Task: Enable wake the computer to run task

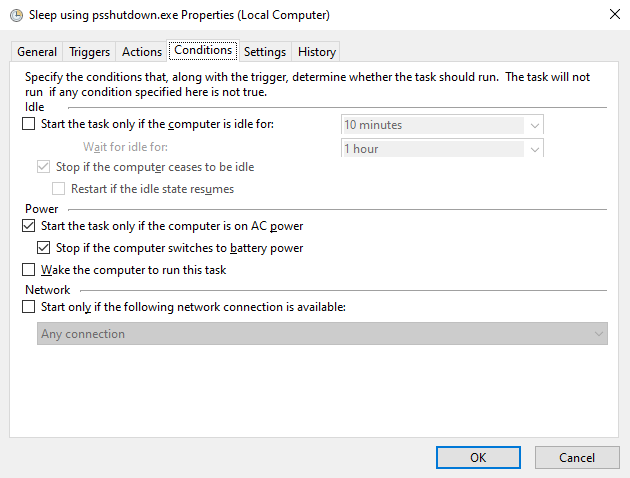Action: point(28,270)
